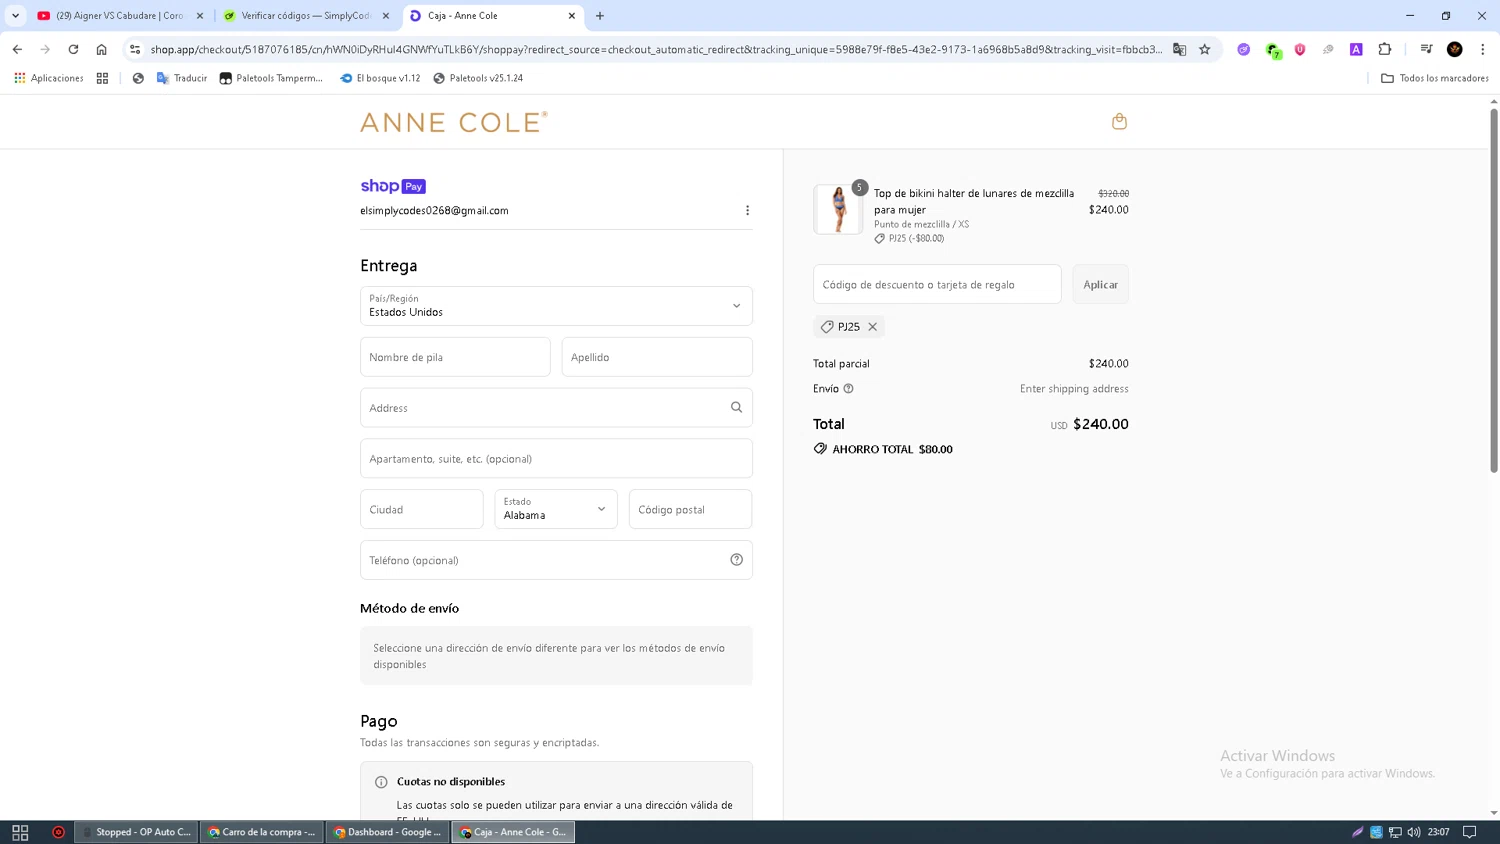Focus the Código de descuento o tarjeta de regalo field
1500x844 pixels.
click(937, 284)
